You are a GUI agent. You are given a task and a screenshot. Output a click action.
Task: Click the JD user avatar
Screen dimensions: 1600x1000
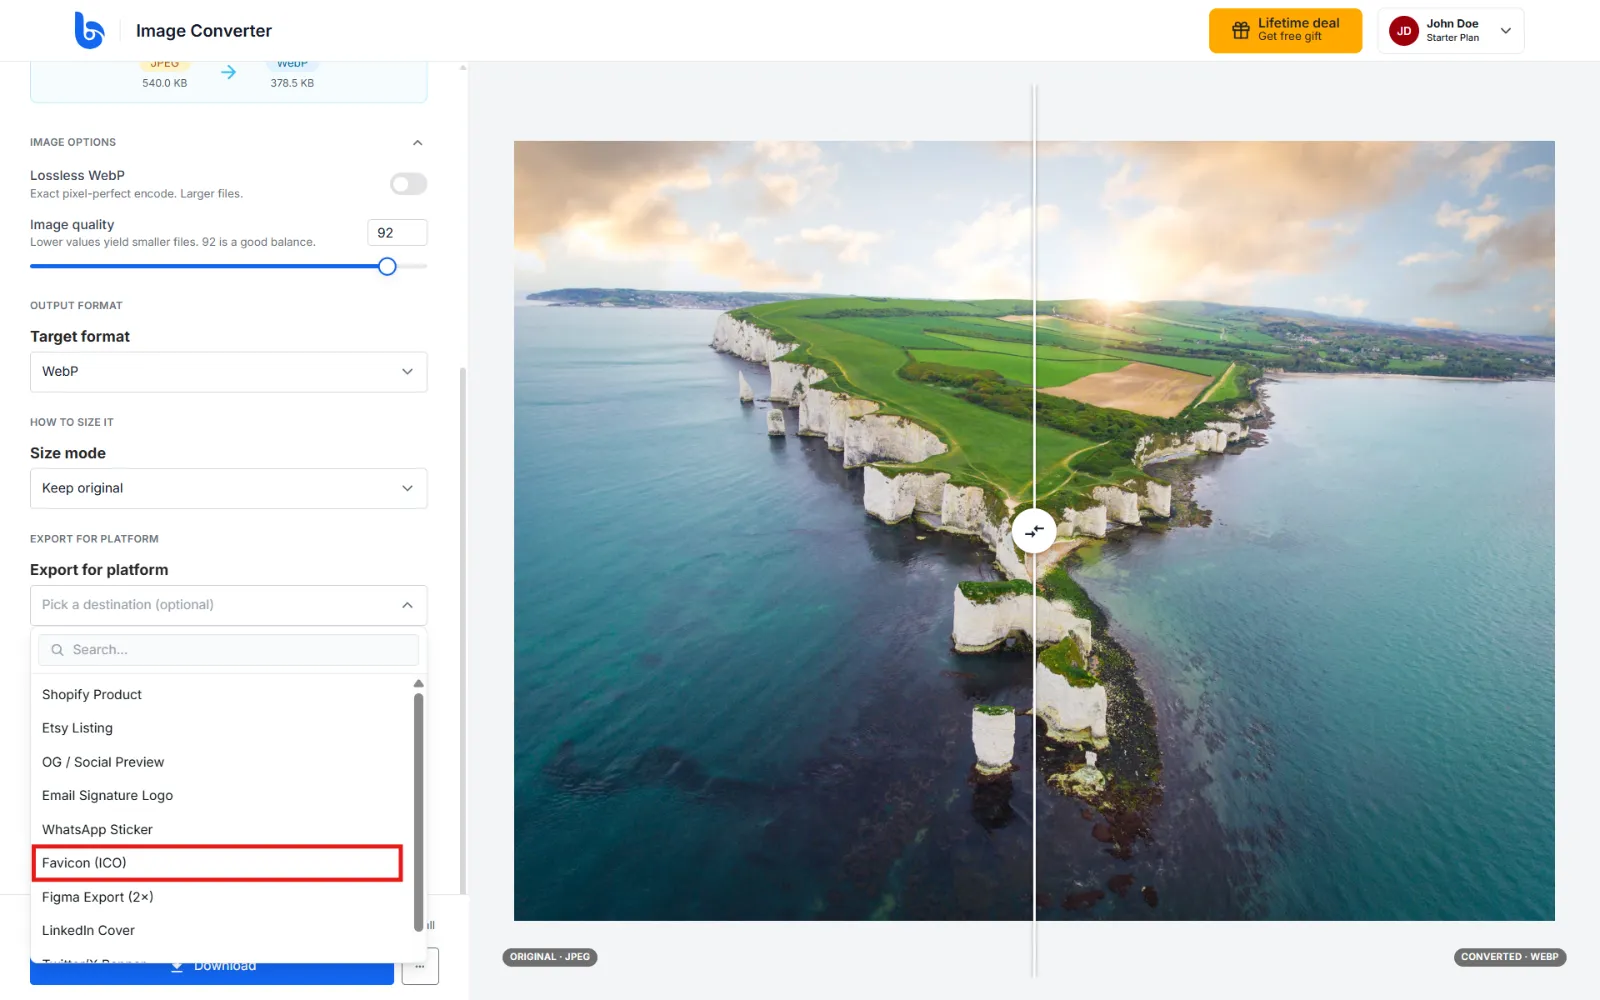pyautogui.click(x=1403, y=31)
